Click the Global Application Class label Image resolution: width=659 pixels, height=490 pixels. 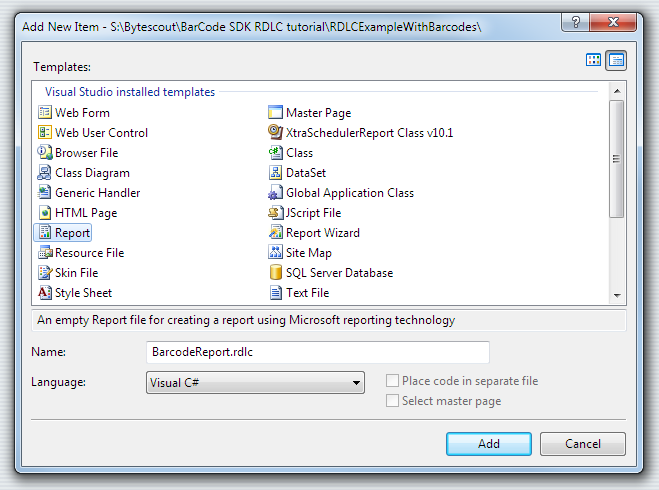[350, 193]
